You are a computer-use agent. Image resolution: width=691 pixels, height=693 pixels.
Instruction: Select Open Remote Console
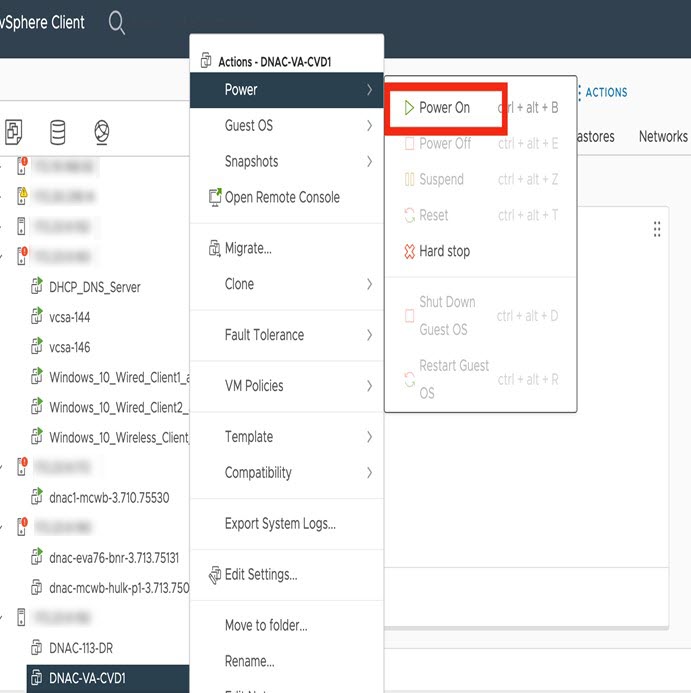pos(286,197)
